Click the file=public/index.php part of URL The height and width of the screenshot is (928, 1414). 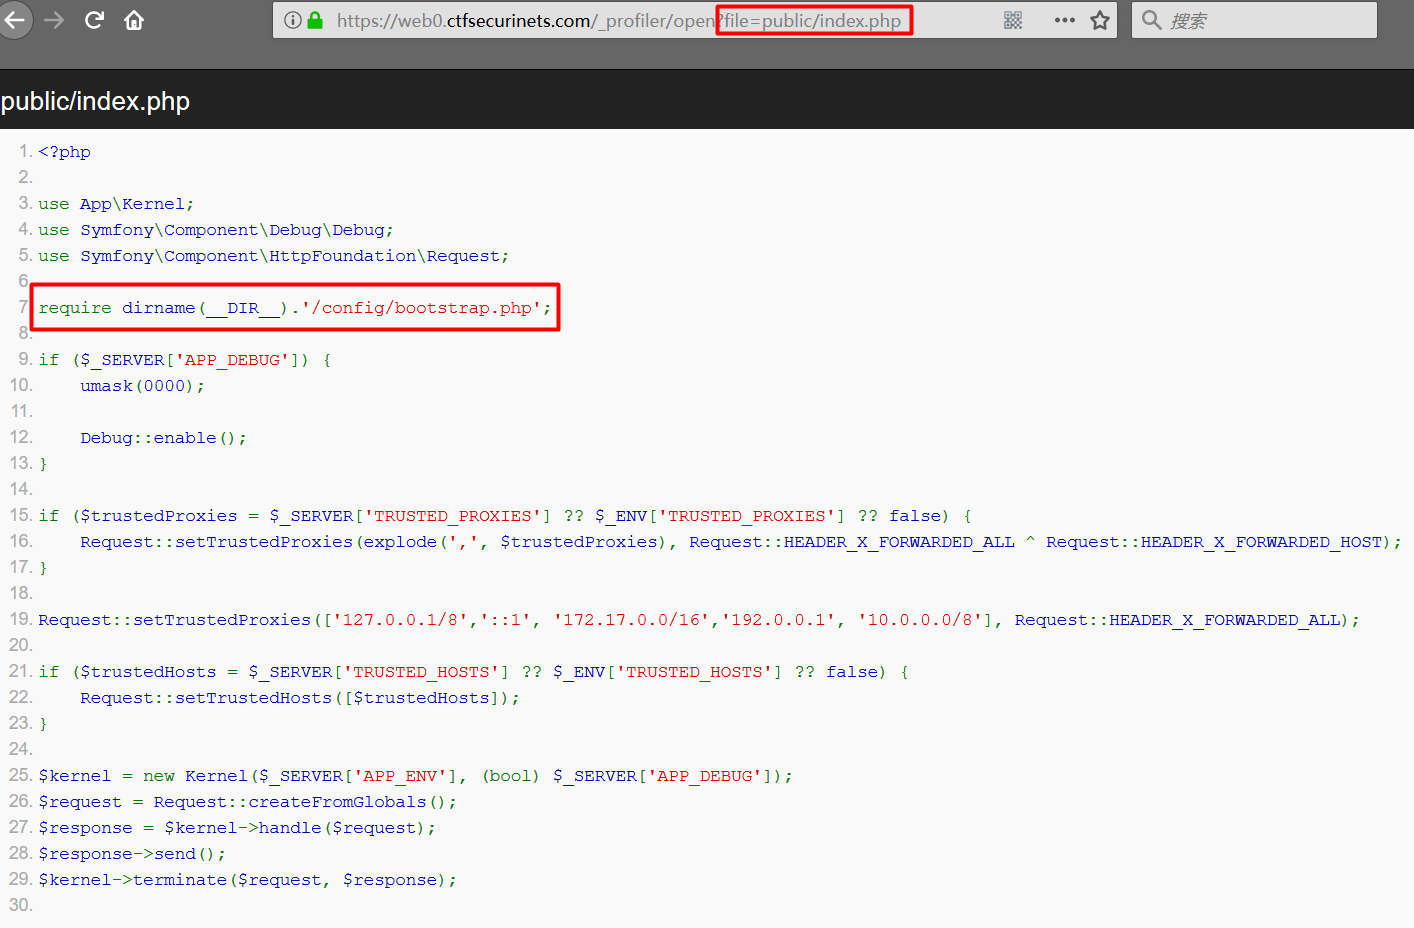(813, 20)
